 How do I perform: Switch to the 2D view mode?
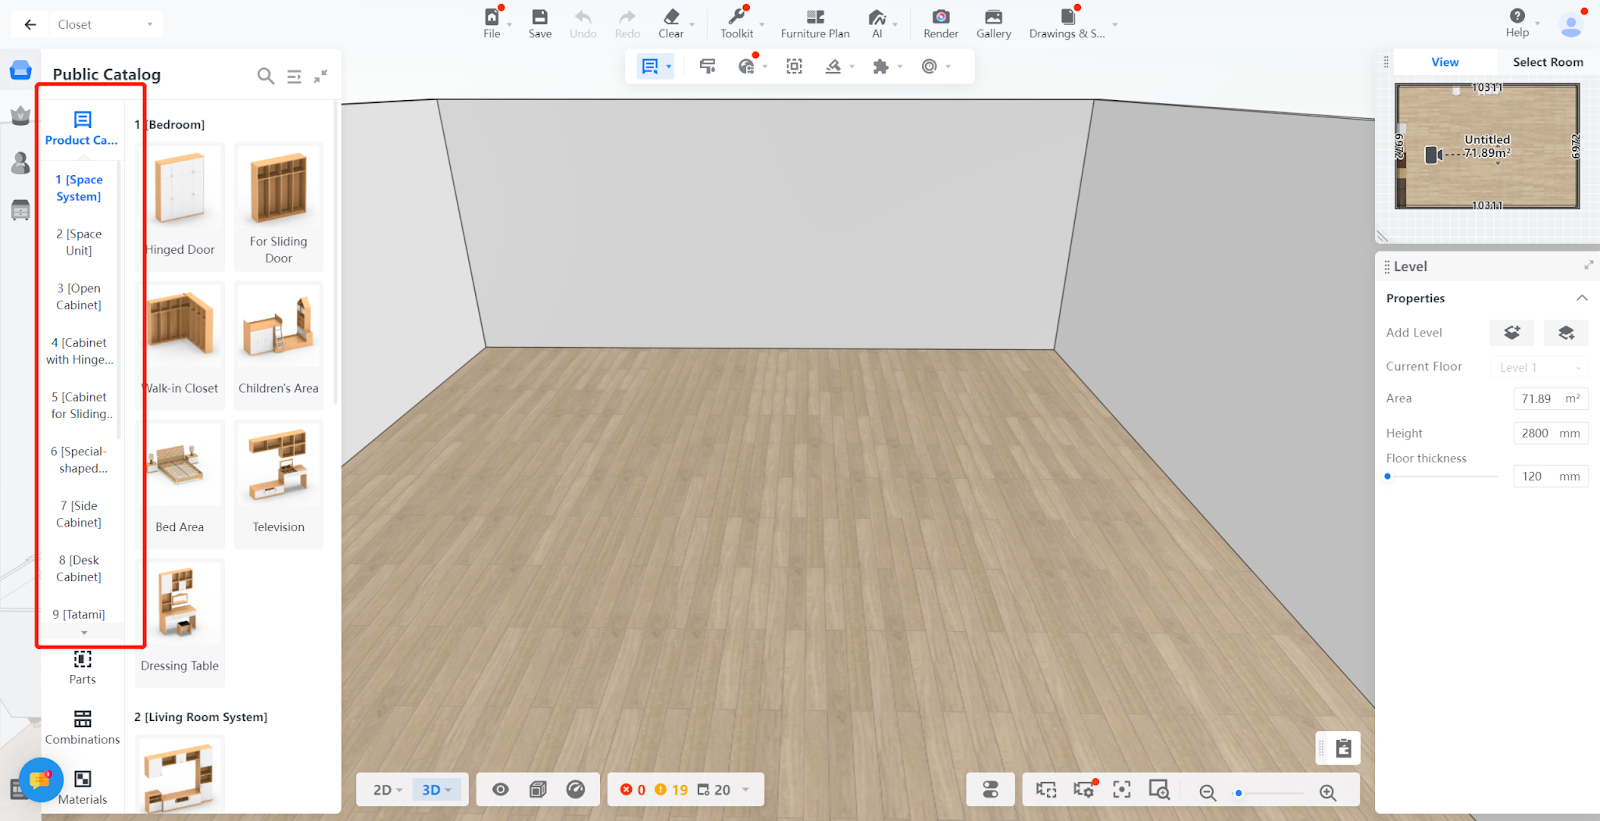tap(386, 790)
